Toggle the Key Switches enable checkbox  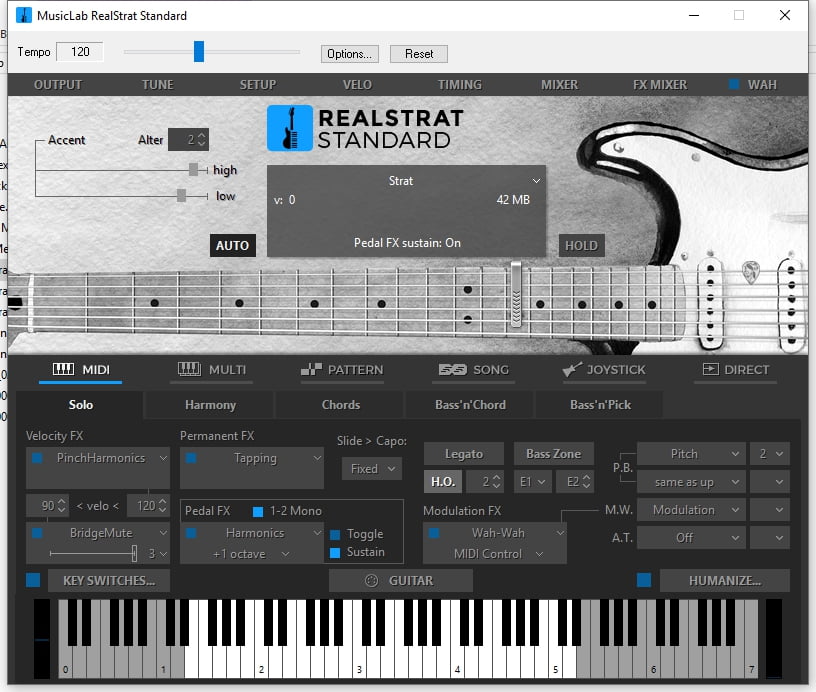pos(33,580)
